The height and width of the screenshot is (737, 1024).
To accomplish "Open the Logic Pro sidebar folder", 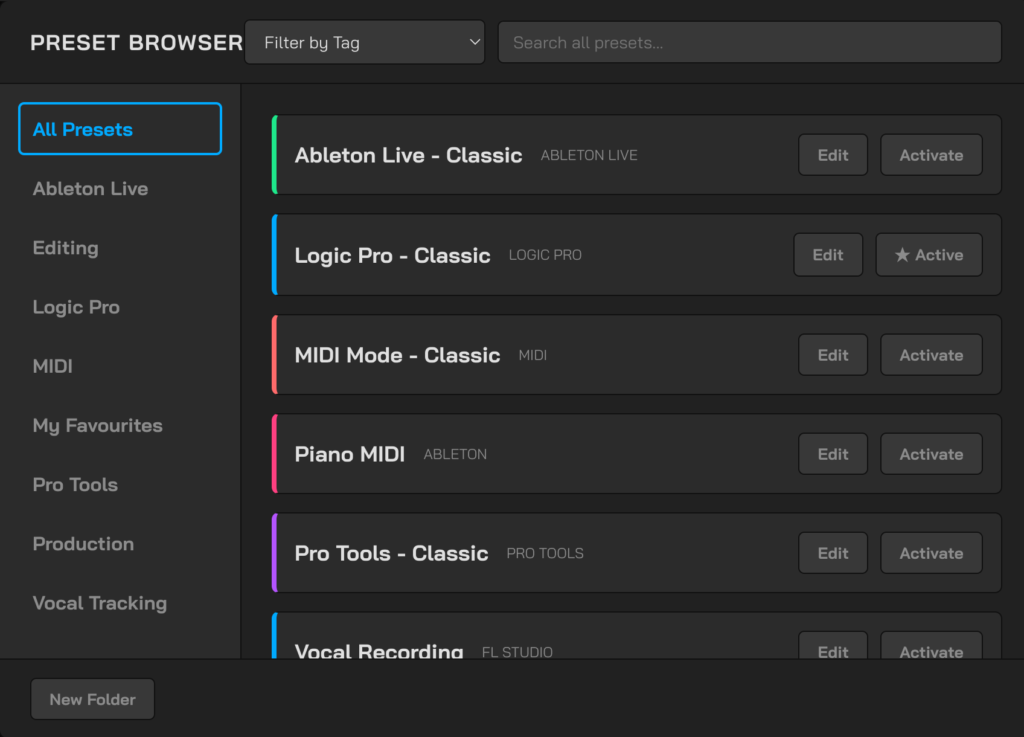I will [76, 307].
